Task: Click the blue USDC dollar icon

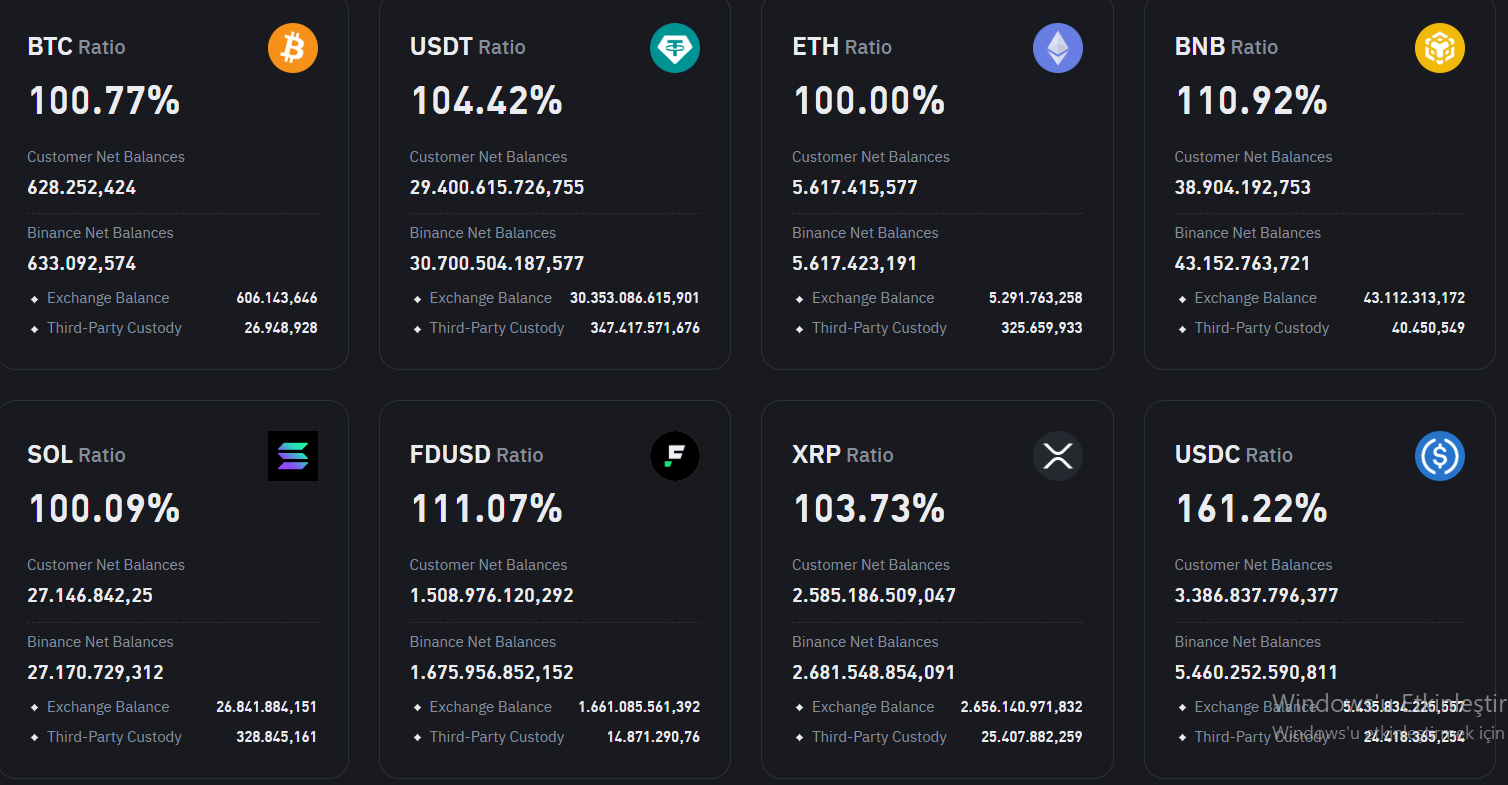Action: (1440, 456)
